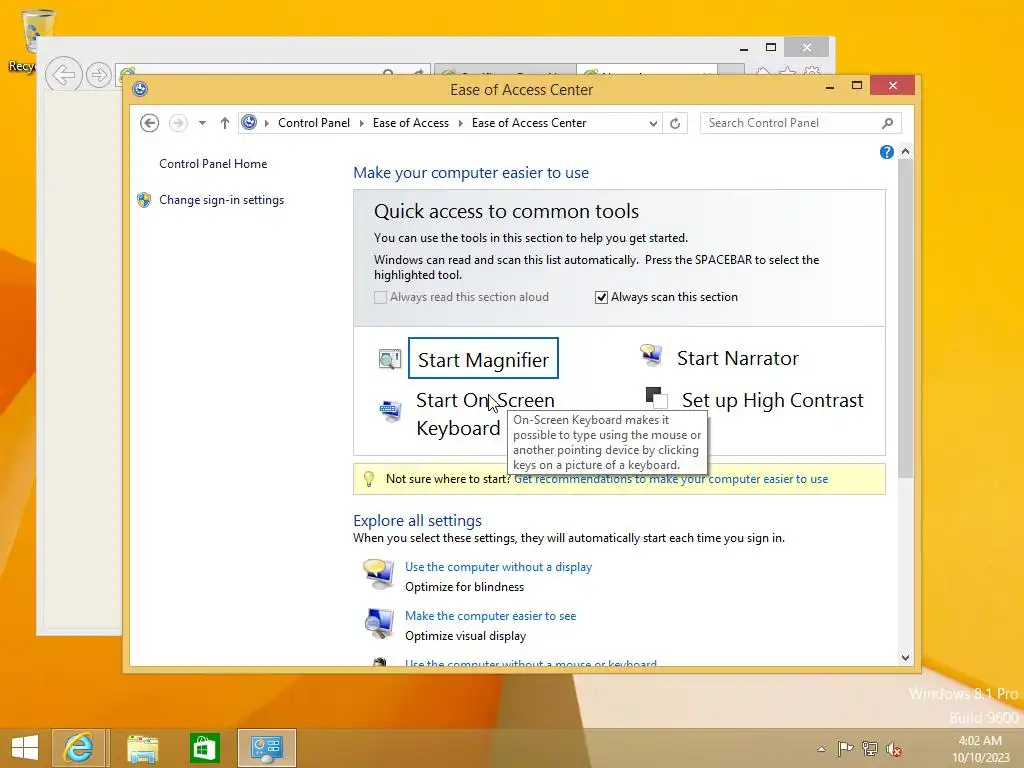The image size is (1024, 768).
Task: Click the shield icon beside Change sign-in settings
Action: pyautogui.click(x=144, y=200)
